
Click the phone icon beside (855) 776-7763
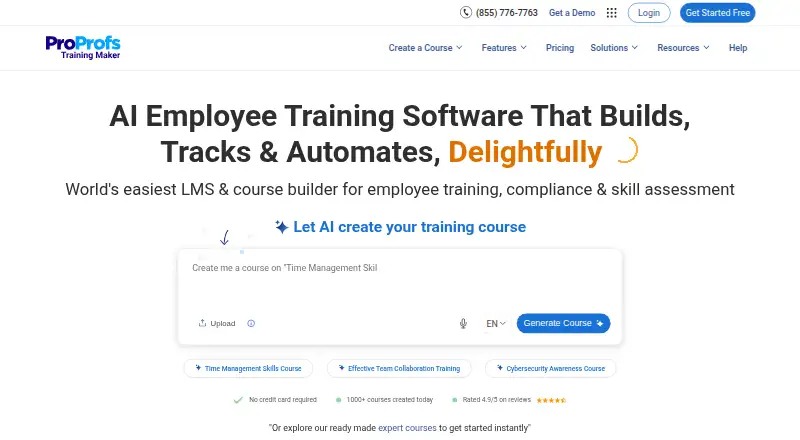tap(465, 12)
